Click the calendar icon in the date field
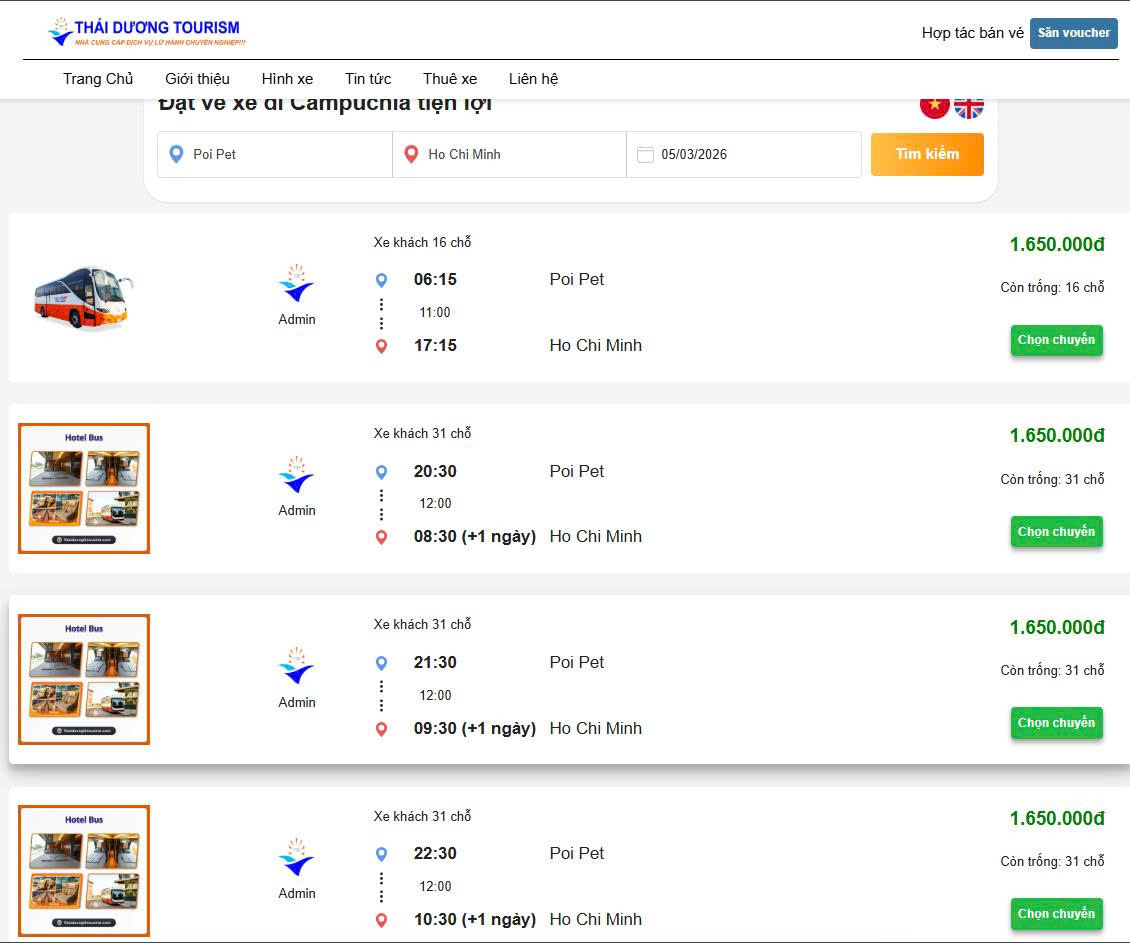The image size is (1130, 943). pos(645,155)
